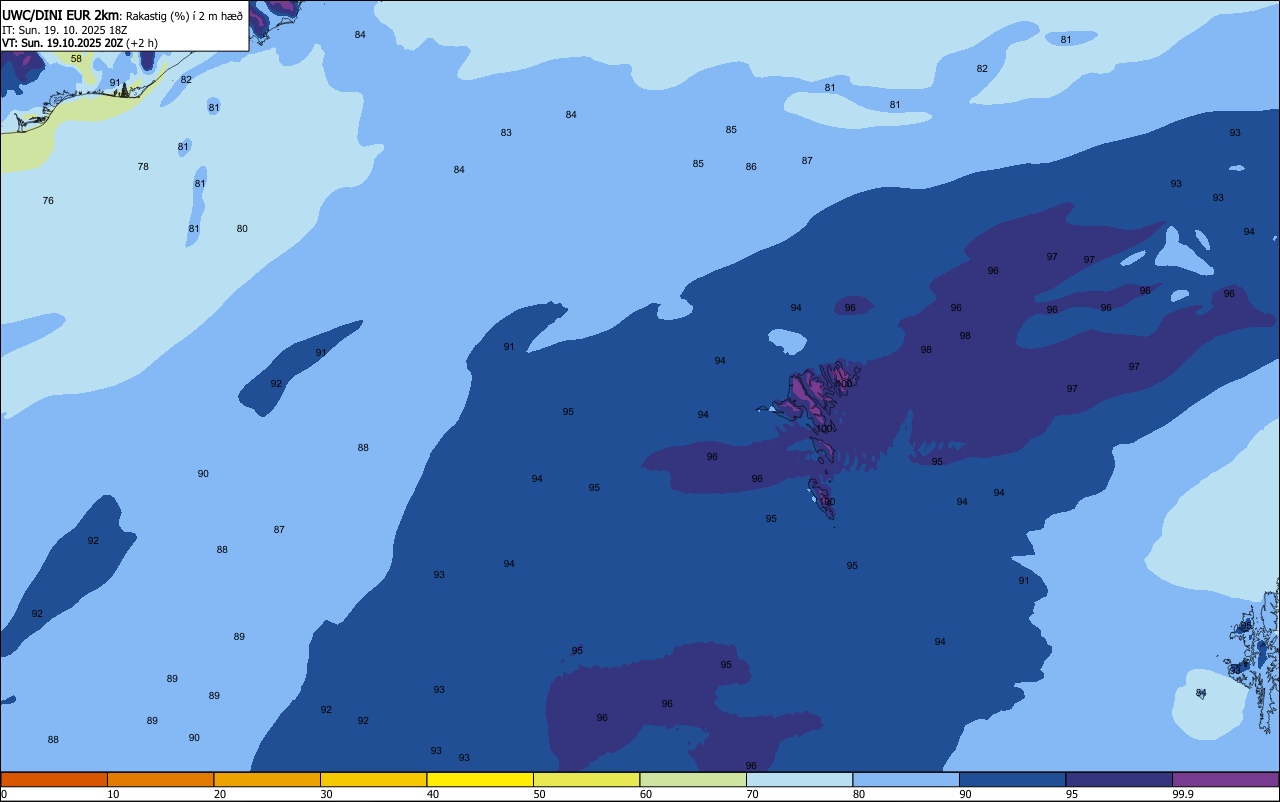
Task: Click the '95' legend scale label
Action: click(1072, 794)
